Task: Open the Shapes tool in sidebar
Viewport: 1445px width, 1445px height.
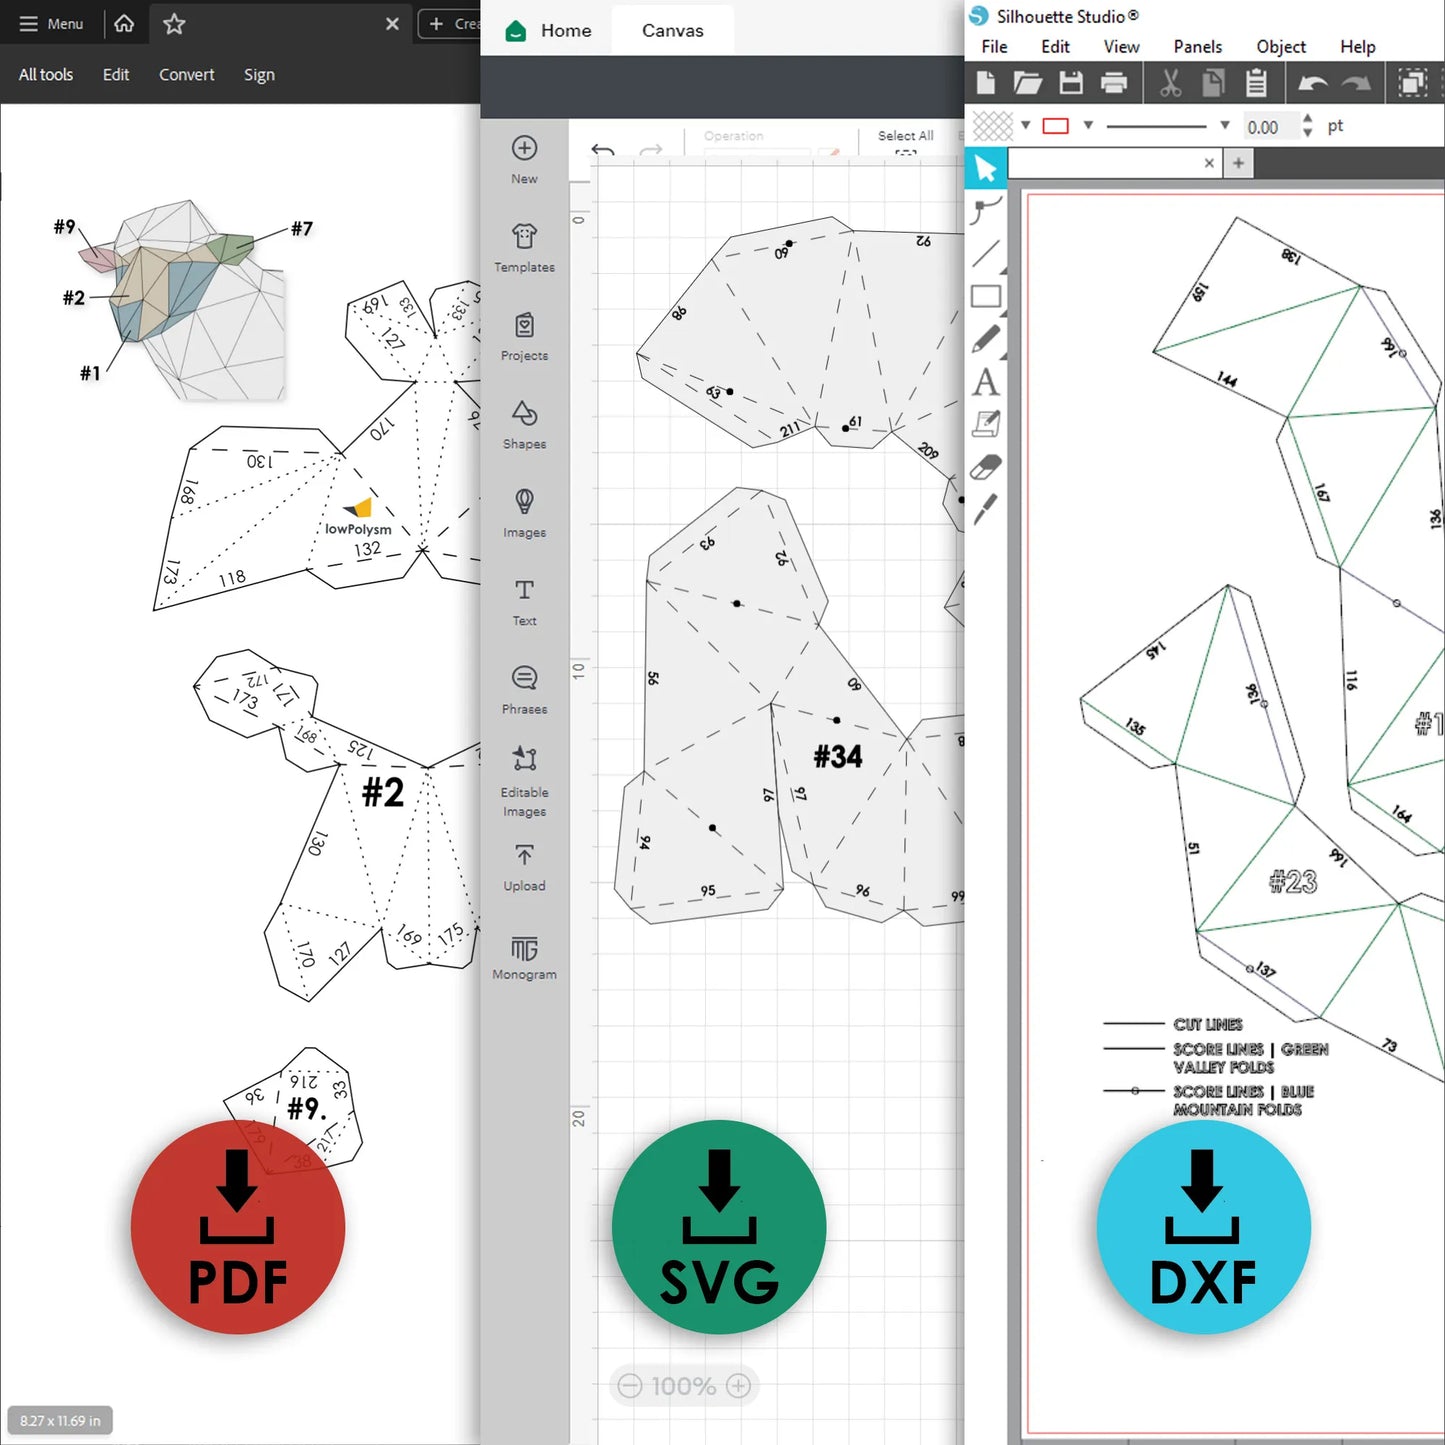Action: (x=524, y=424)
